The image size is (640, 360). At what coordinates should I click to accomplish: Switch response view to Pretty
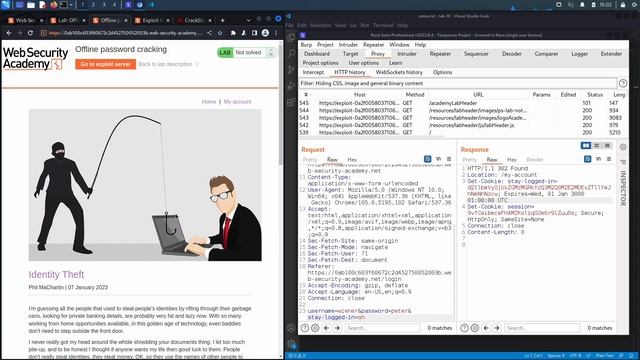469,160
